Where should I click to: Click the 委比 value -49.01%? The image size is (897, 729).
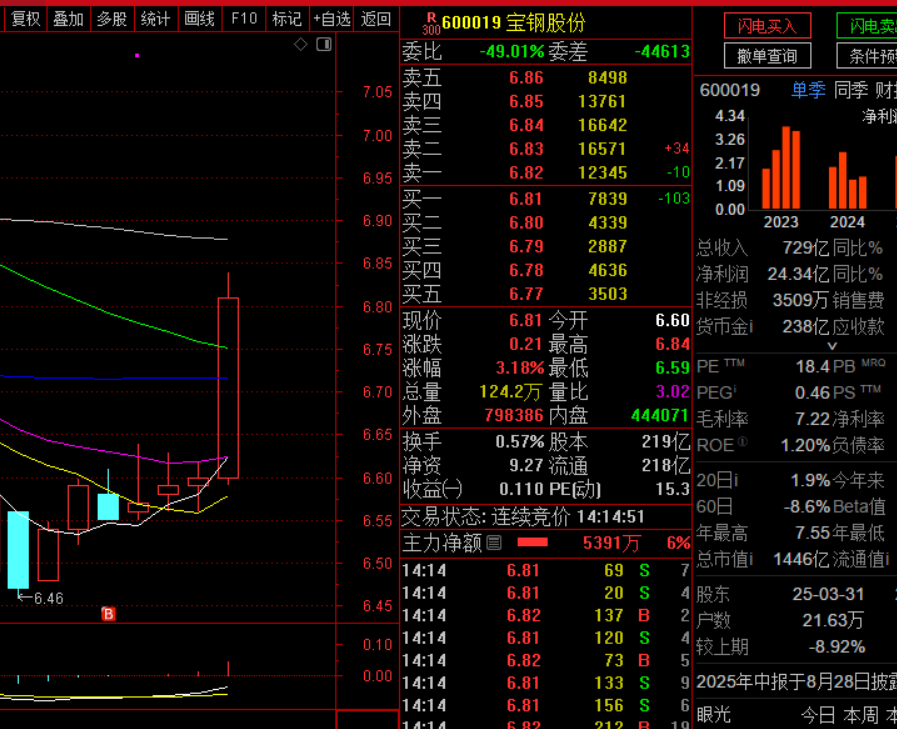tap(512, 52)
